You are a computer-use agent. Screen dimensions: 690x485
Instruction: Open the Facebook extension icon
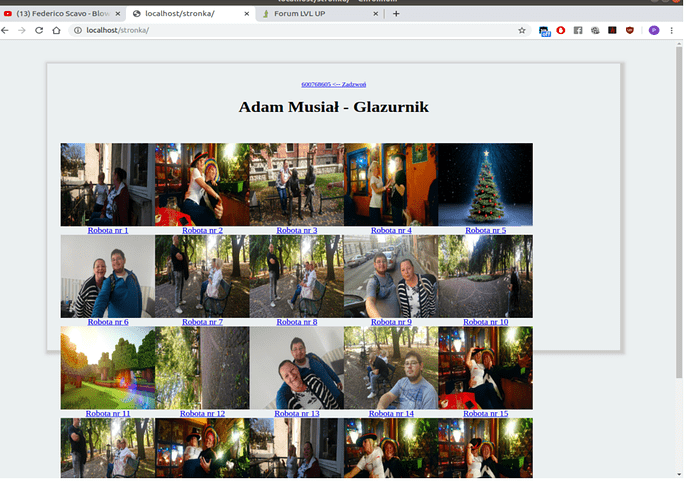pos(578,31)
